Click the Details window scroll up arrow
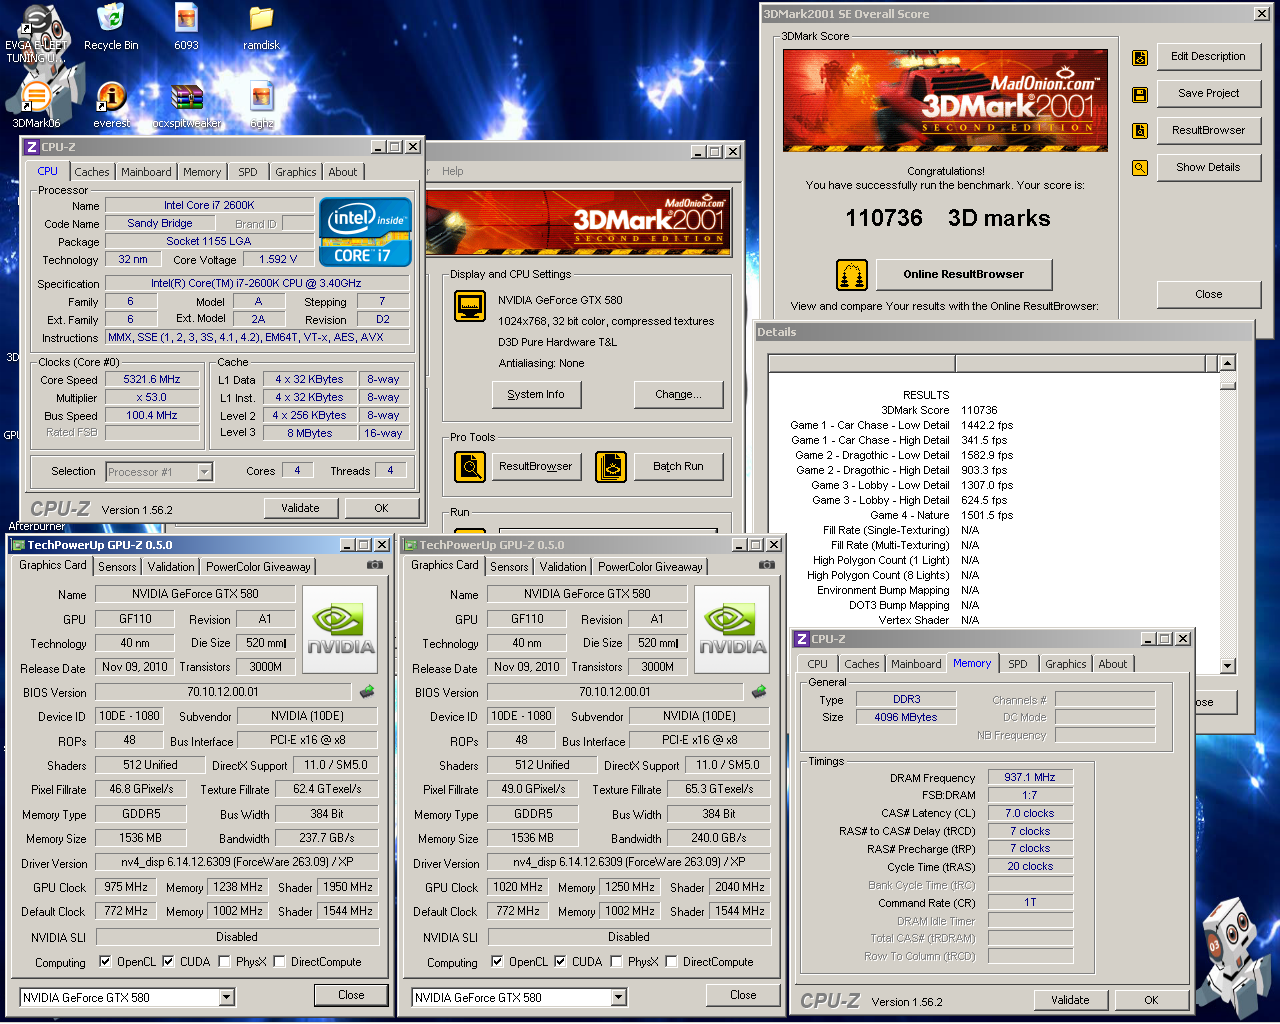The width and height of the screenshot is (1280, 1024). 1228,363
